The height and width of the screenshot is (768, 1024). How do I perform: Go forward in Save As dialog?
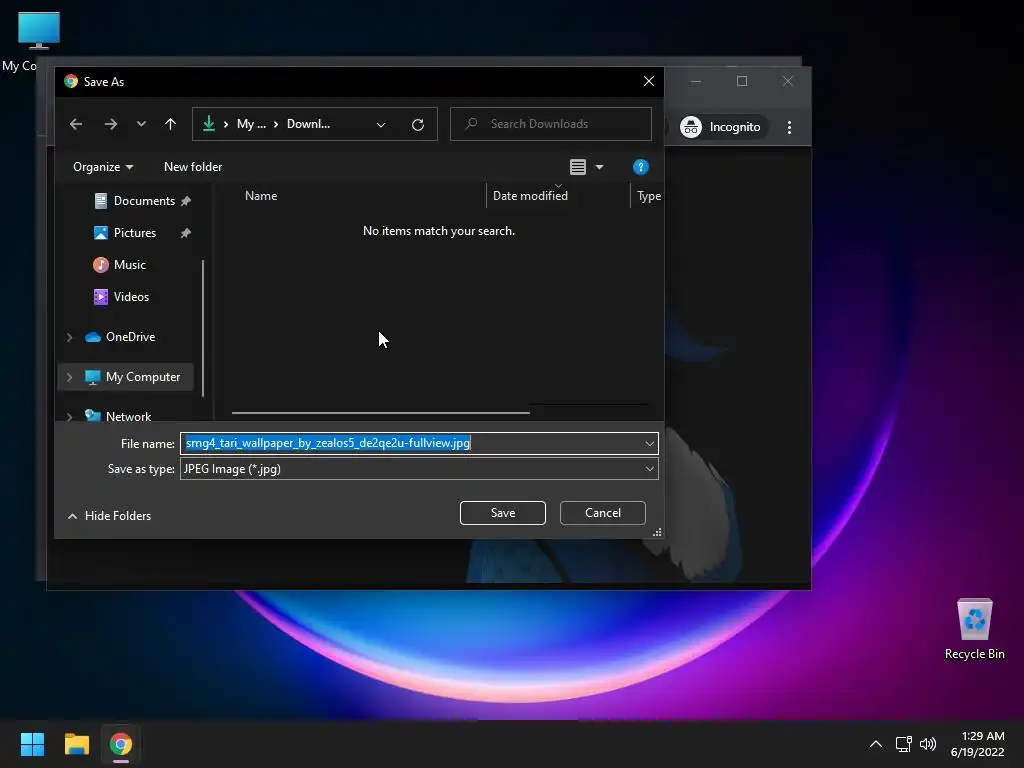click(111, 124)
